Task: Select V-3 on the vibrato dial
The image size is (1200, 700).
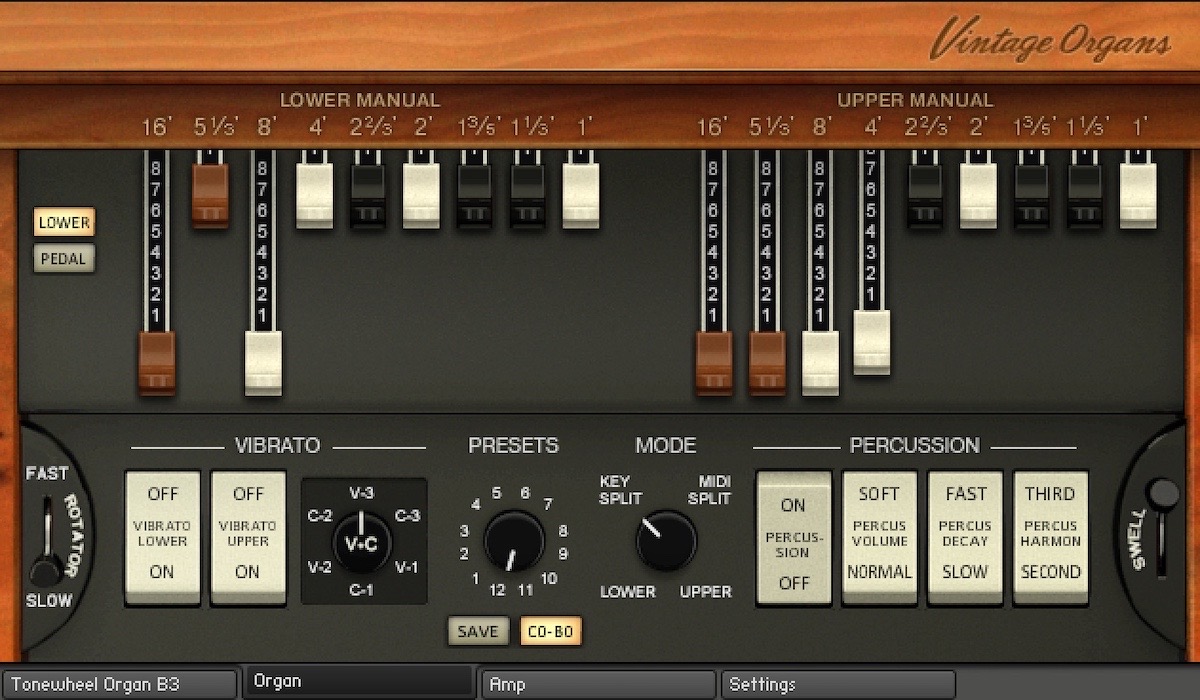Action: pyautogui.click(x=362, y=493)
